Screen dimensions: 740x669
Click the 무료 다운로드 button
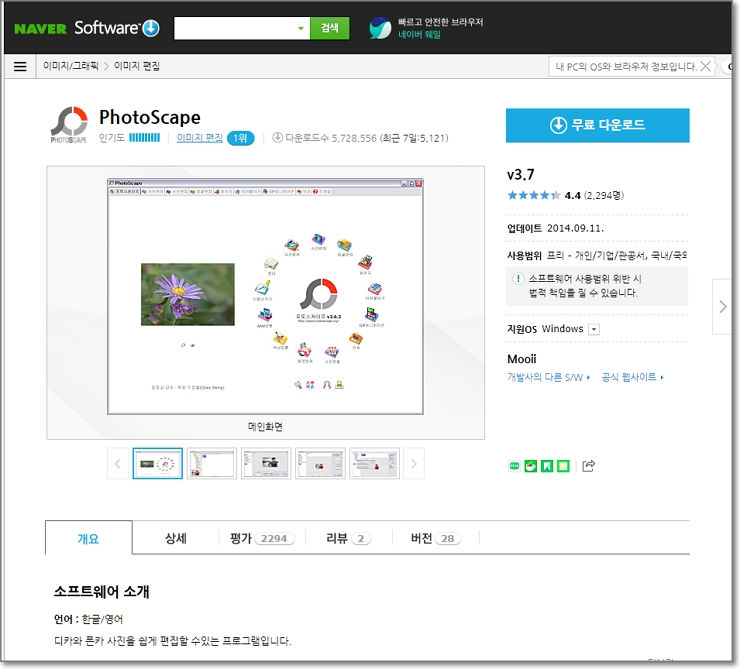[597, 125]
